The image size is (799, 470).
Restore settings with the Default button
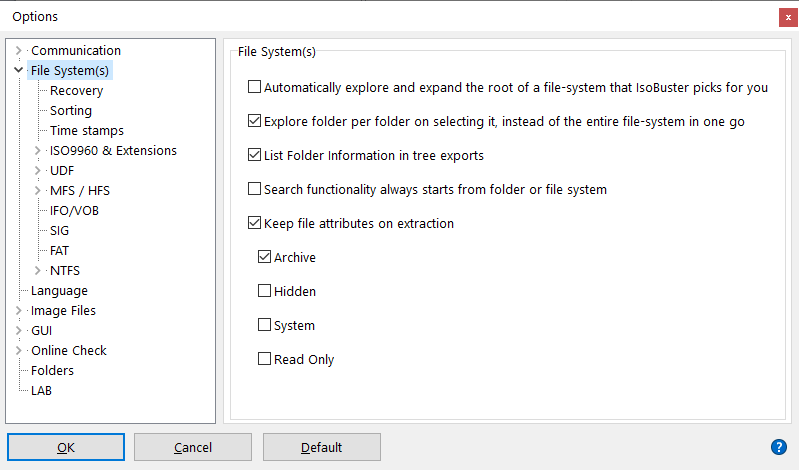point(322,447)
